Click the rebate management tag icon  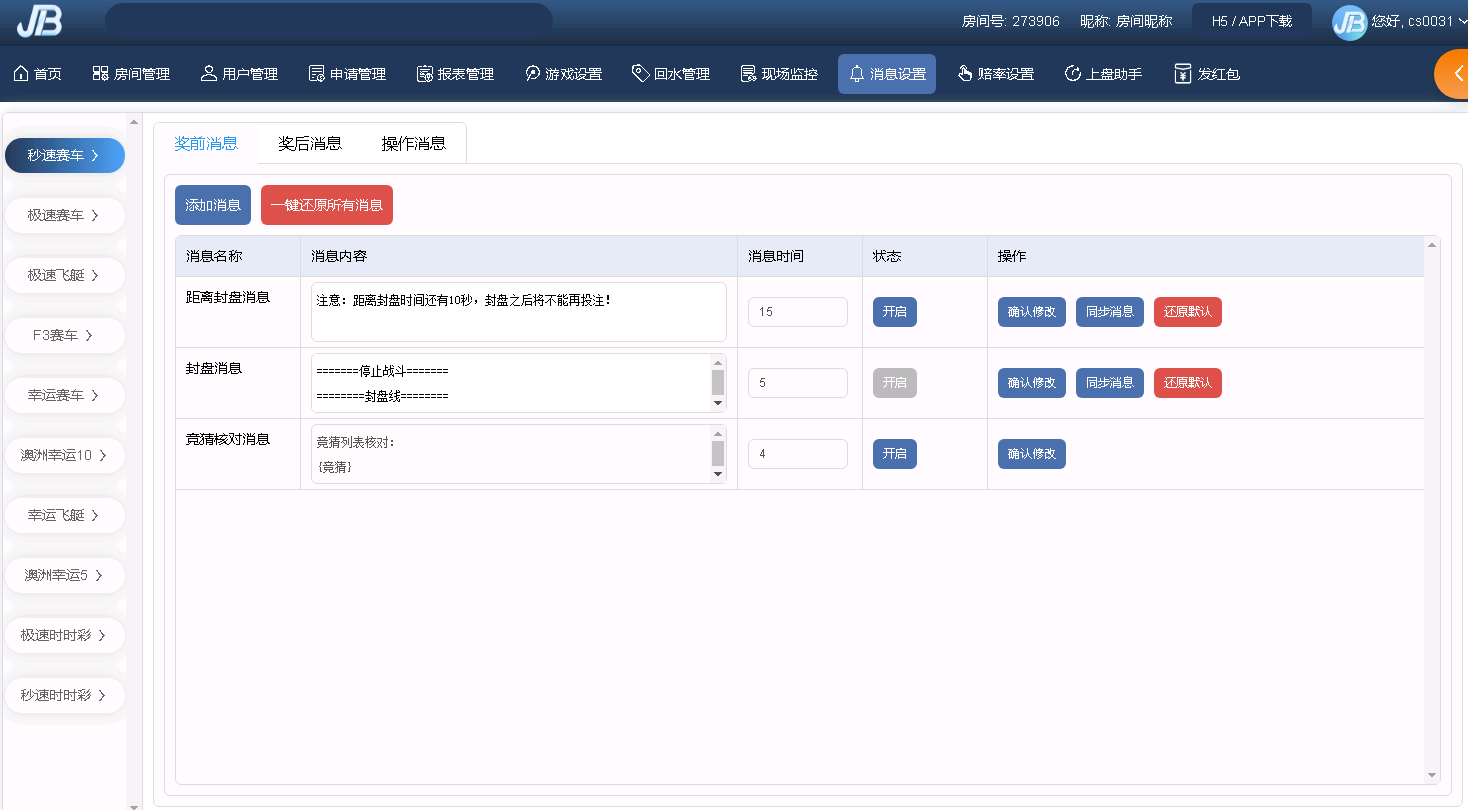(641, 74)
